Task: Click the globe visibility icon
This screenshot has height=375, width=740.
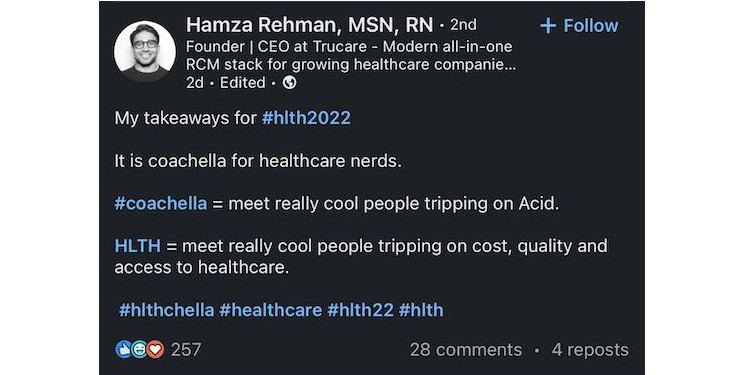Action: [x=289, y=83]
